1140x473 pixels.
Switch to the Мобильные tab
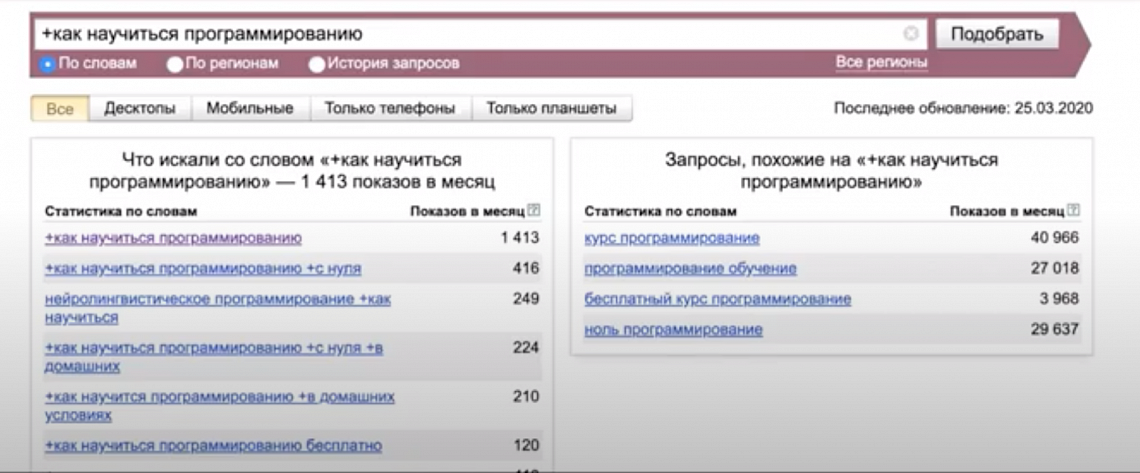[x=250, y=108]
